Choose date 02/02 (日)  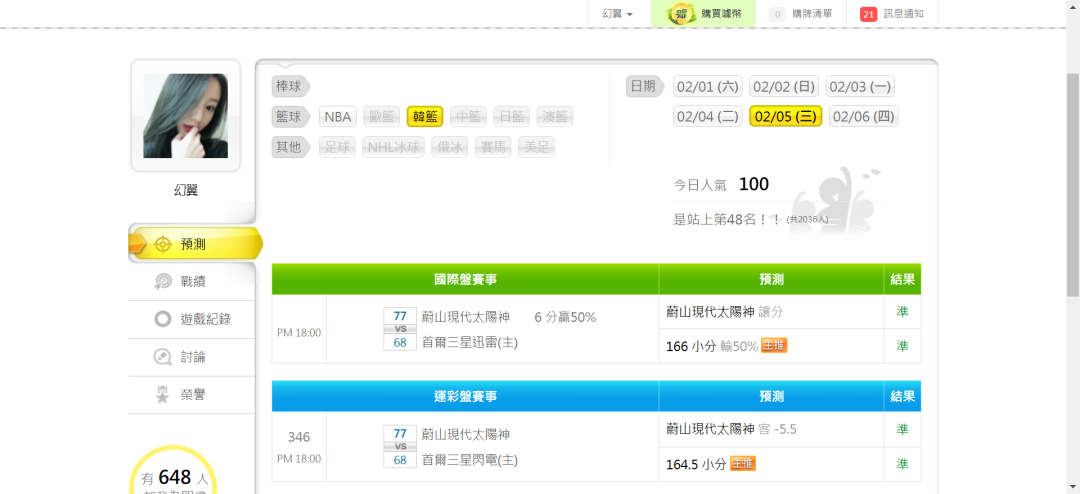pos(784,86)
